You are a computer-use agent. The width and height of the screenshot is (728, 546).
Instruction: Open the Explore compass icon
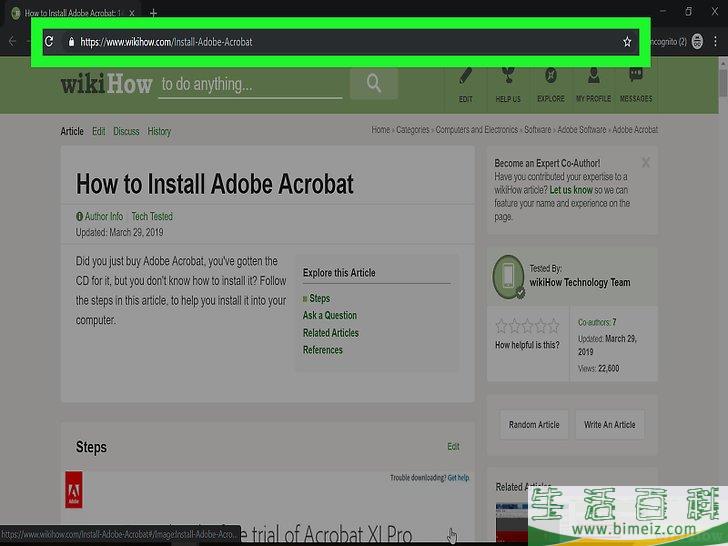click(551, 84)
